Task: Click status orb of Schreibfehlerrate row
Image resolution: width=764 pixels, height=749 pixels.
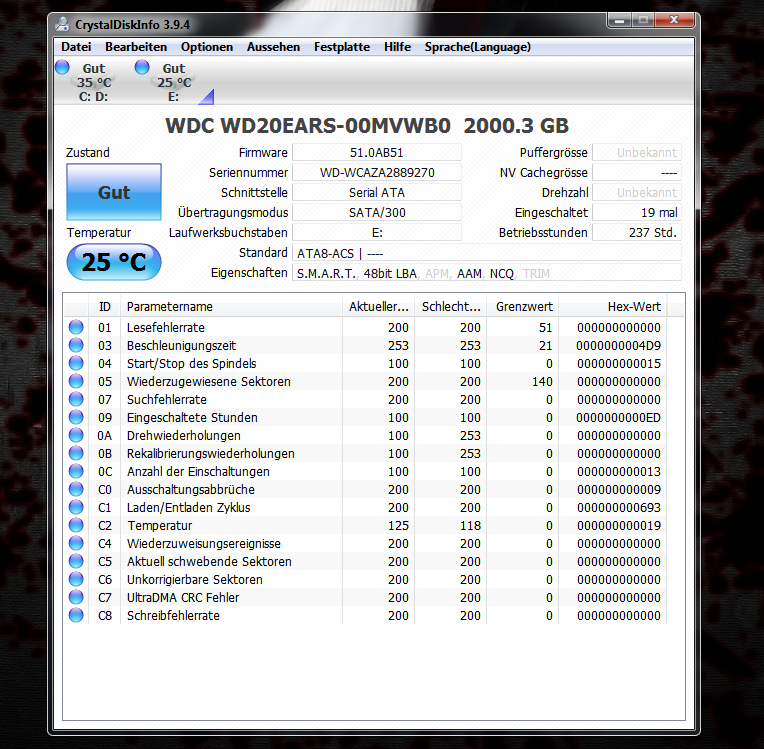Action: point(76,615)
